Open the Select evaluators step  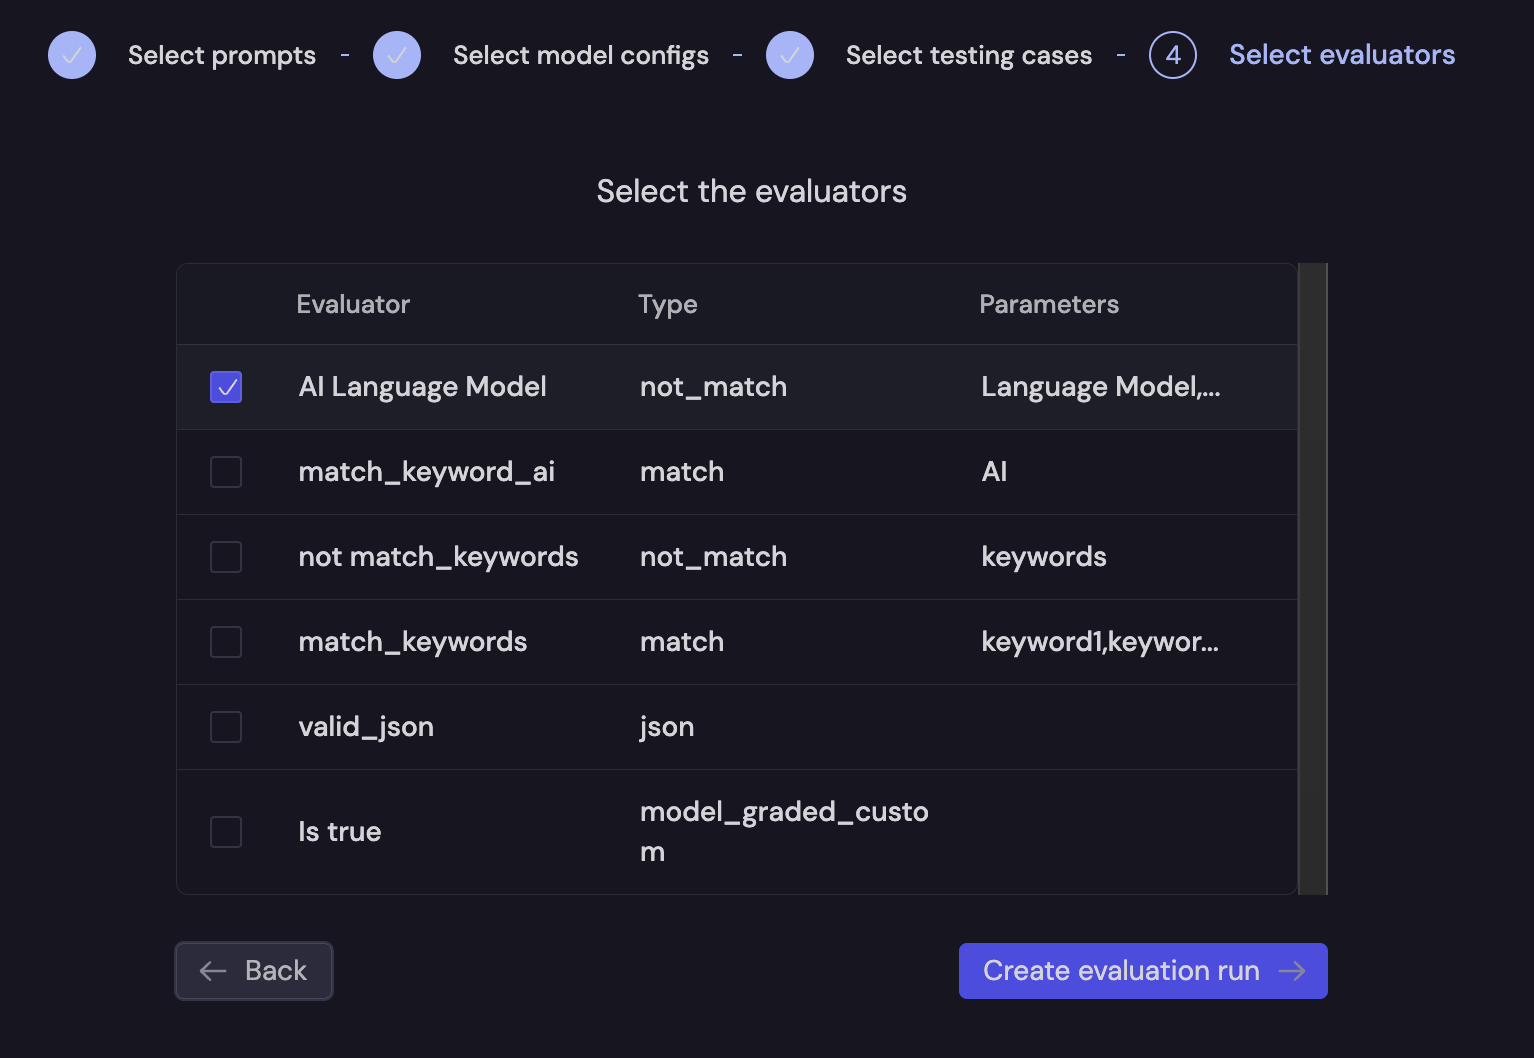[x=1342, y=55]
